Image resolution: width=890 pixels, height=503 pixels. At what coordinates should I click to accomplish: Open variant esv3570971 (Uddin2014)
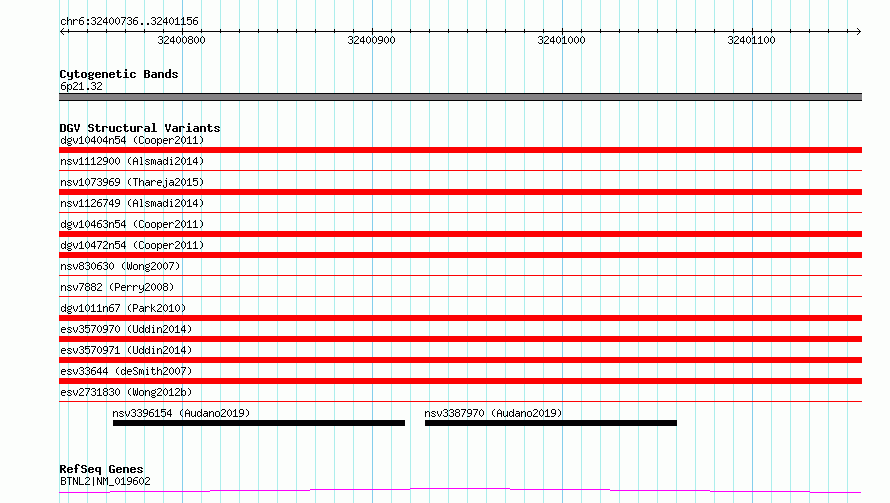[x=126, y=350]
